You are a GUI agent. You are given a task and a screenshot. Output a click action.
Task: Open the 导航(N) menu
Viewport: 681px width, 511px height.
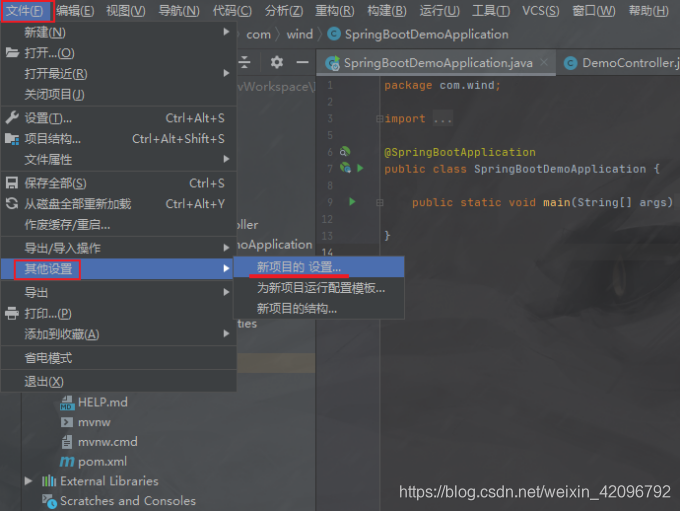tap(179, 10)
